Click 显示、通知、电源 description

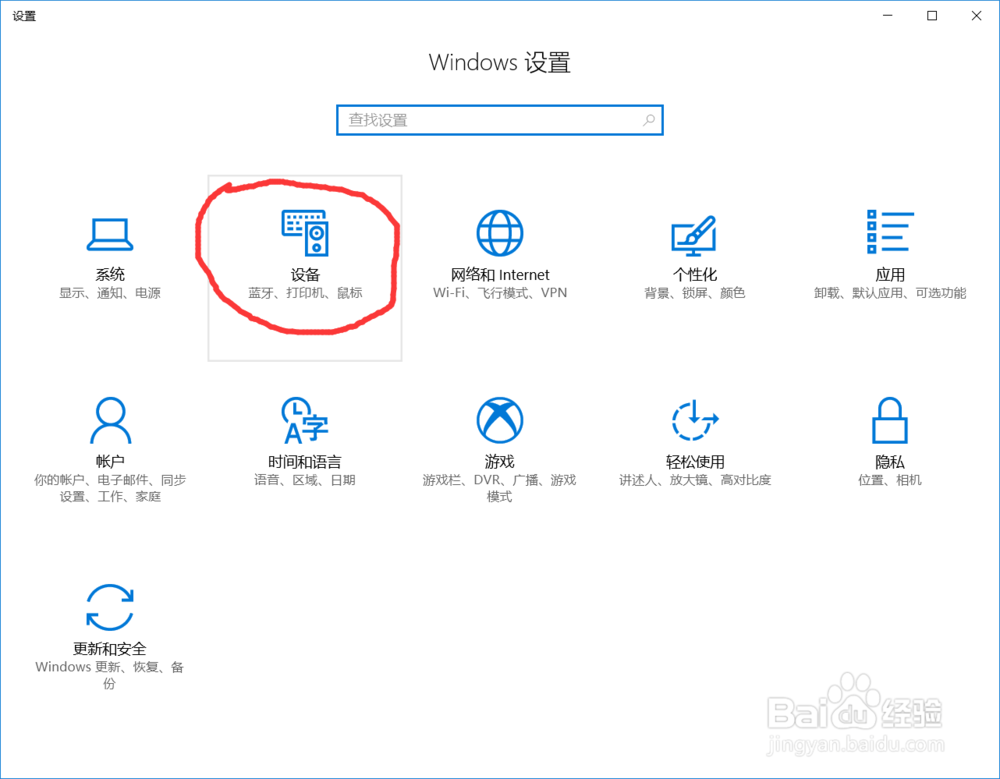[x=110, y=293]
